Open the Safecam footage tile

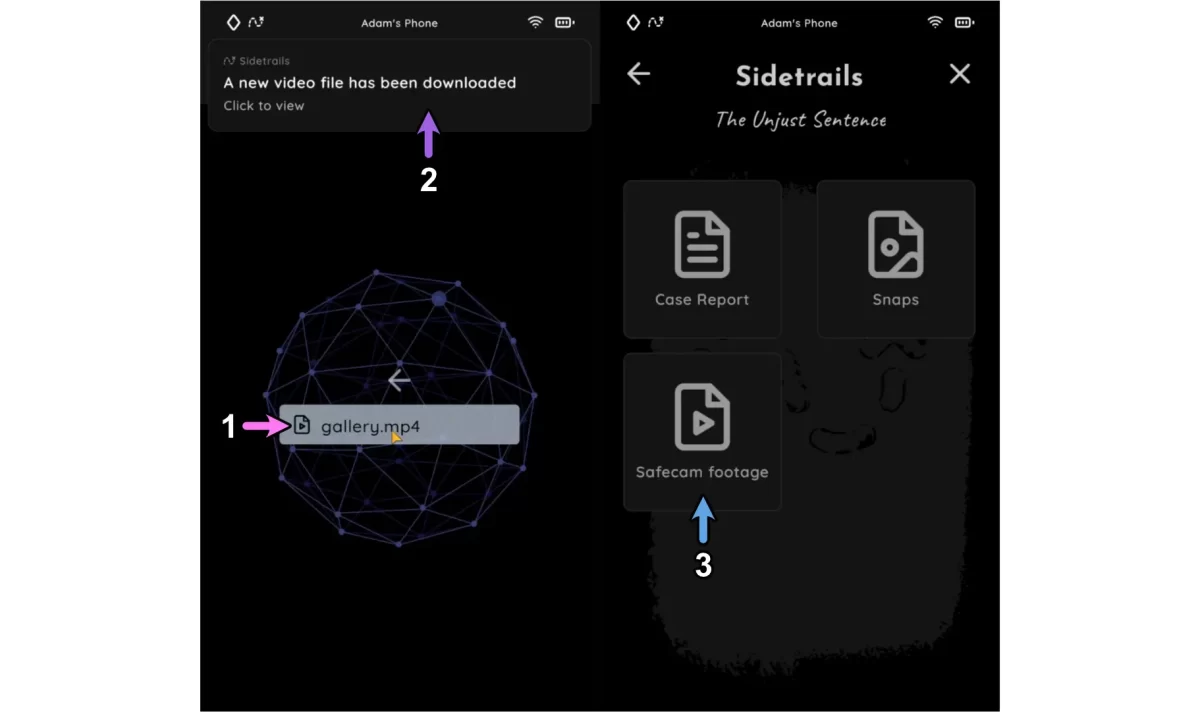702,431
